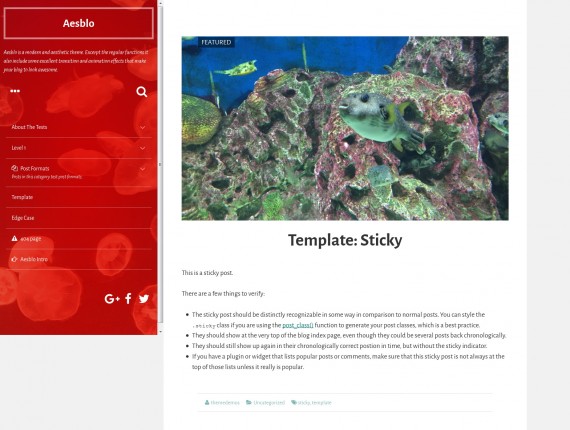The width and height of the screenshot is (570, 430).
Task: Click the hand icon beside Aesblo Intro
Action: (14, 259)
